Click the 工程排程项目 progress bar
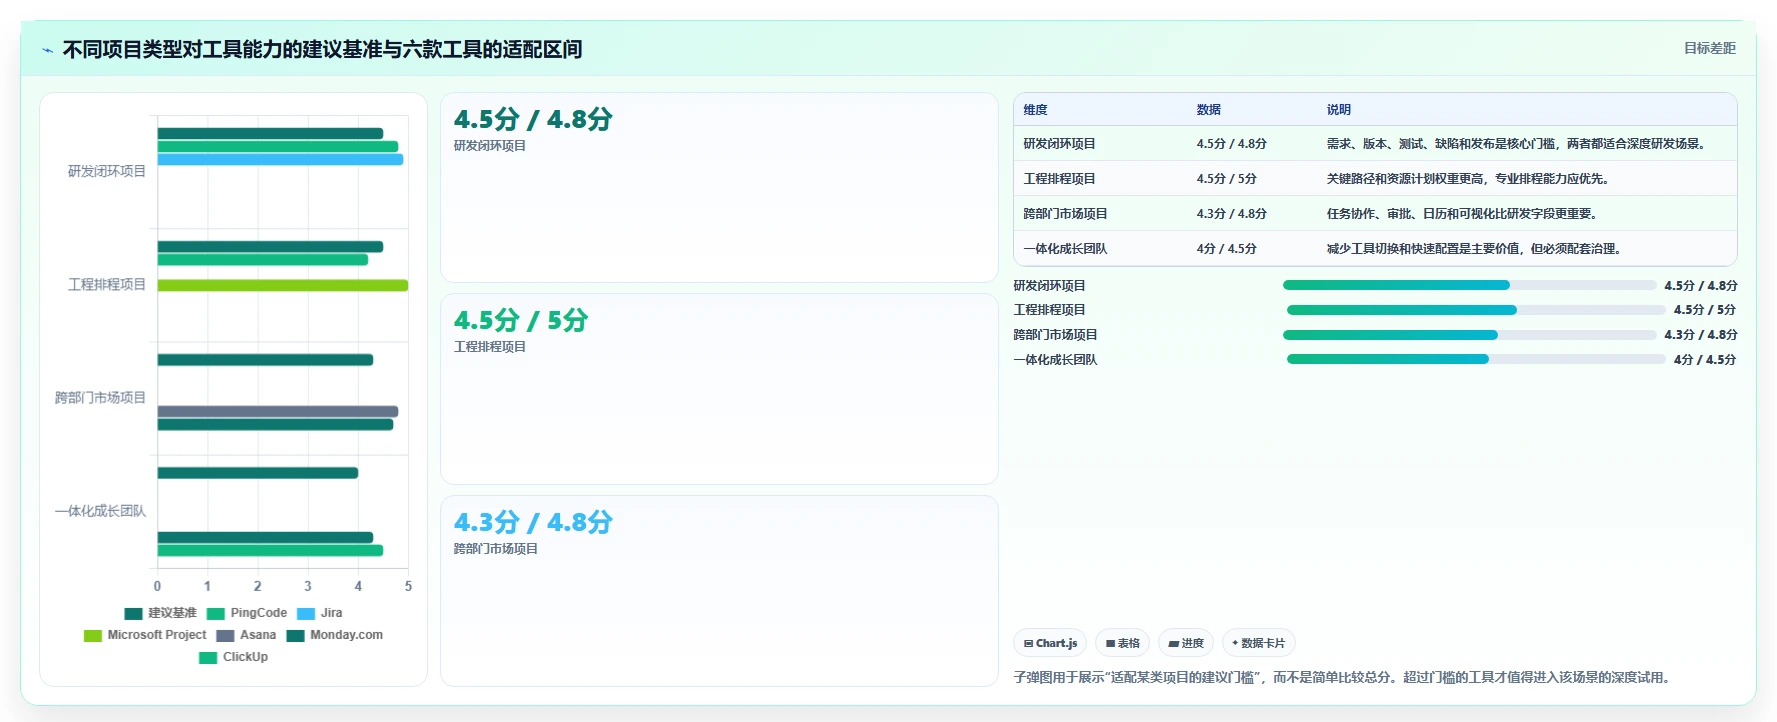 point(1476,310)
